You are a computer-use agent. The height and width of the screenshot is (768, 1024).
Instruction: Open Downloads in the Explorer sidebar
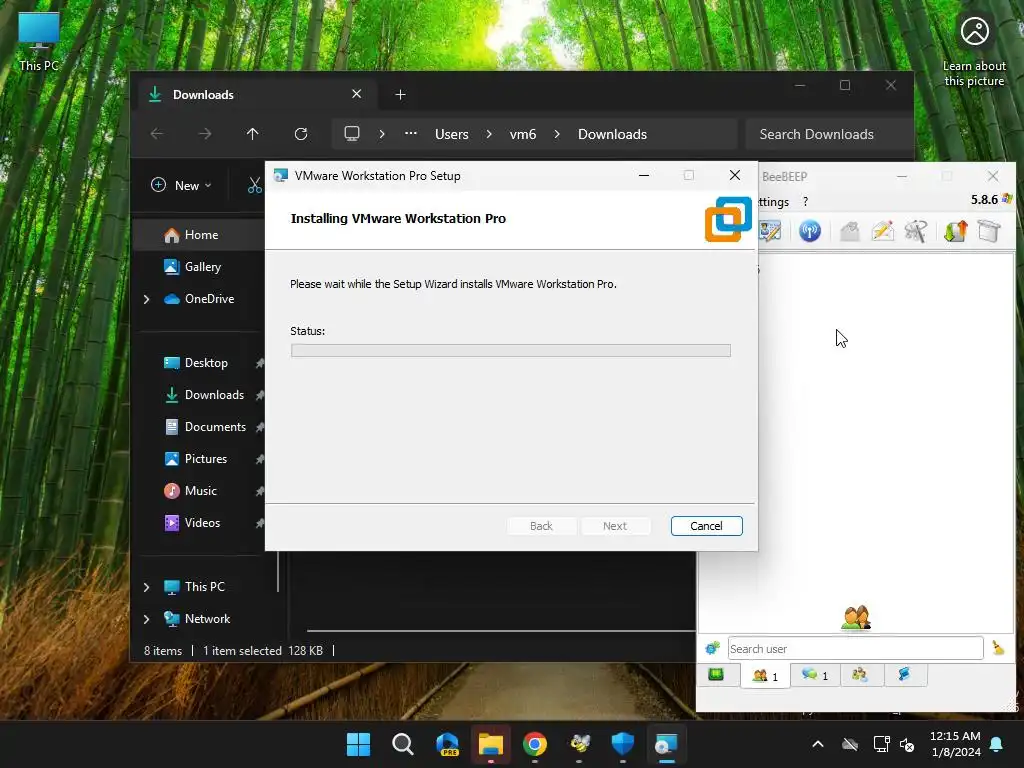point(214,394)
